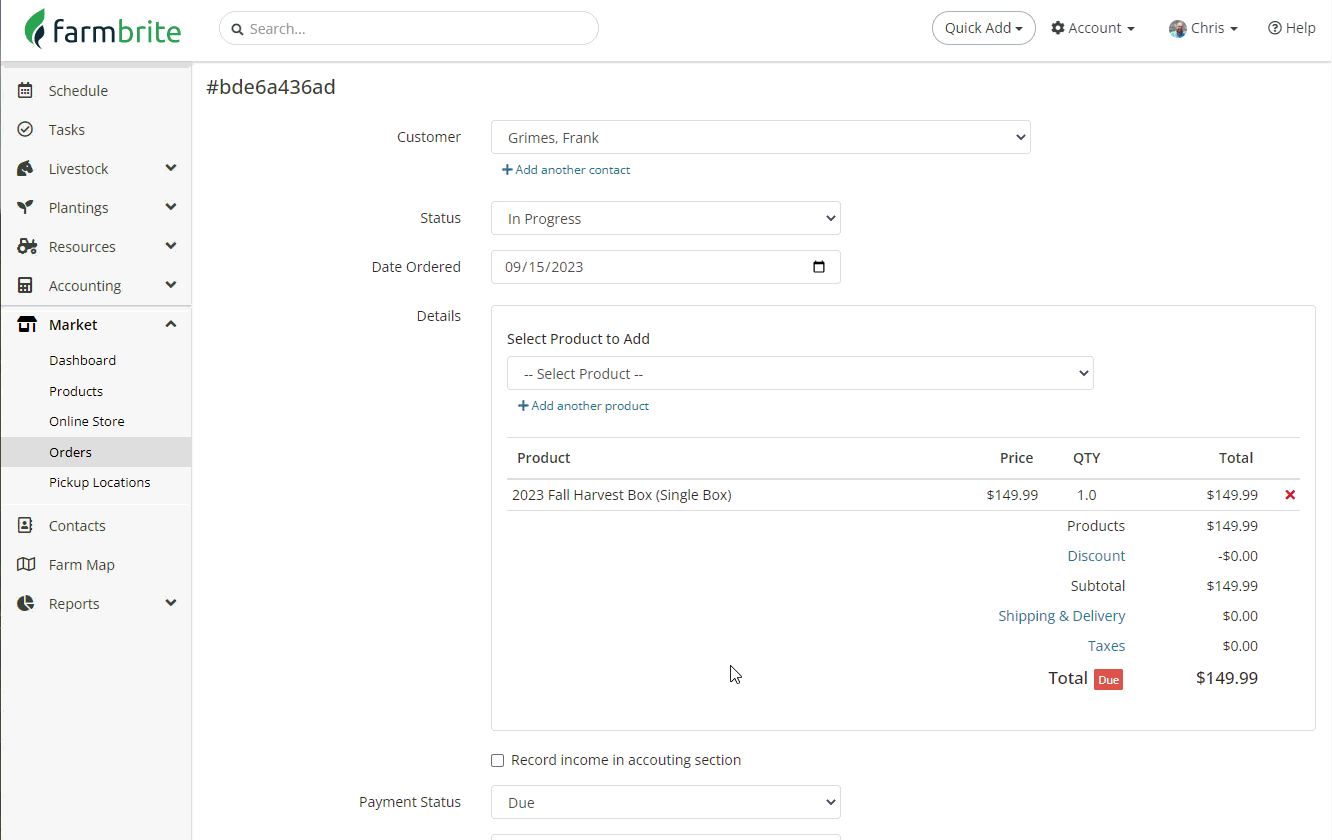Image resolution: width=1332 pixels, height=840 pixels.
Task: Change the order Status dropdown
Action: click(x=665, y=219)
